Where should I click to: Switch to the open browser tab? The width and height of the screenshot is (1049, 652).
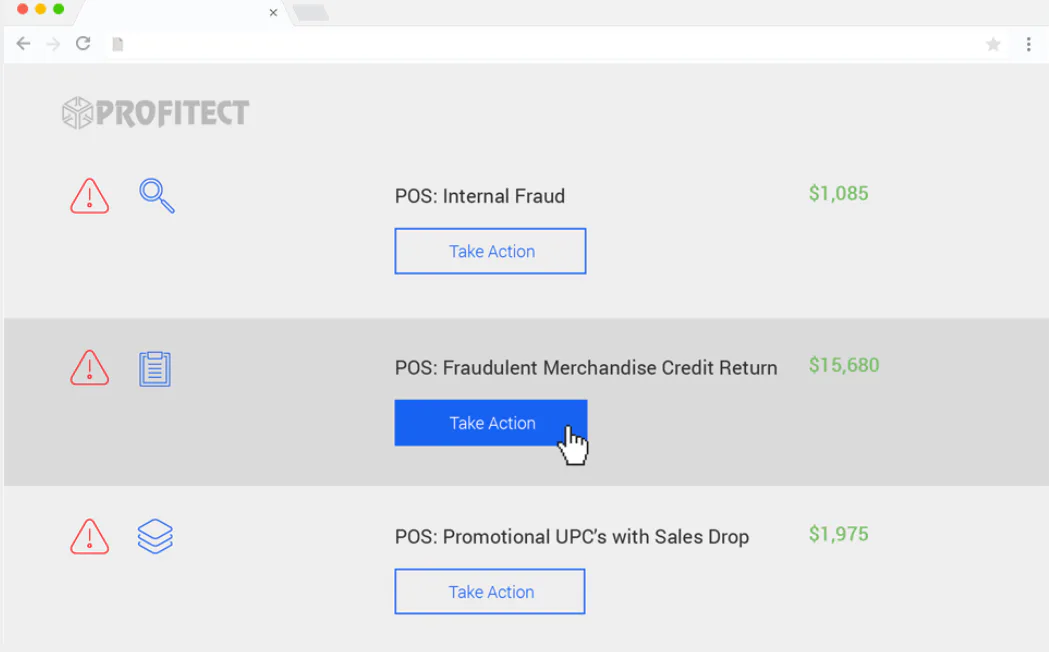coord(180,13)
